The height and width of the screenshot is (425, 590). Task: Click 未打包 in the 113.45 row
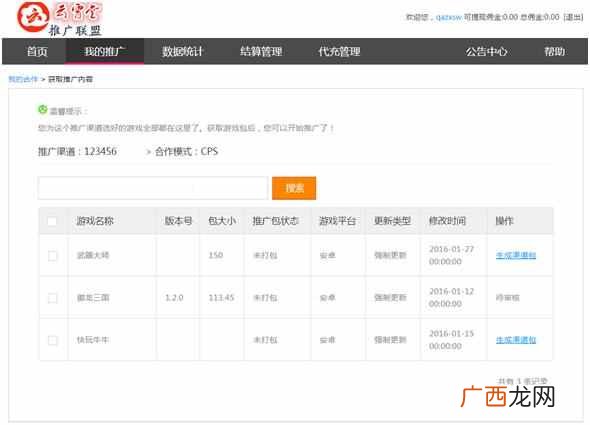pyautogui.click(x=265, y=298)
